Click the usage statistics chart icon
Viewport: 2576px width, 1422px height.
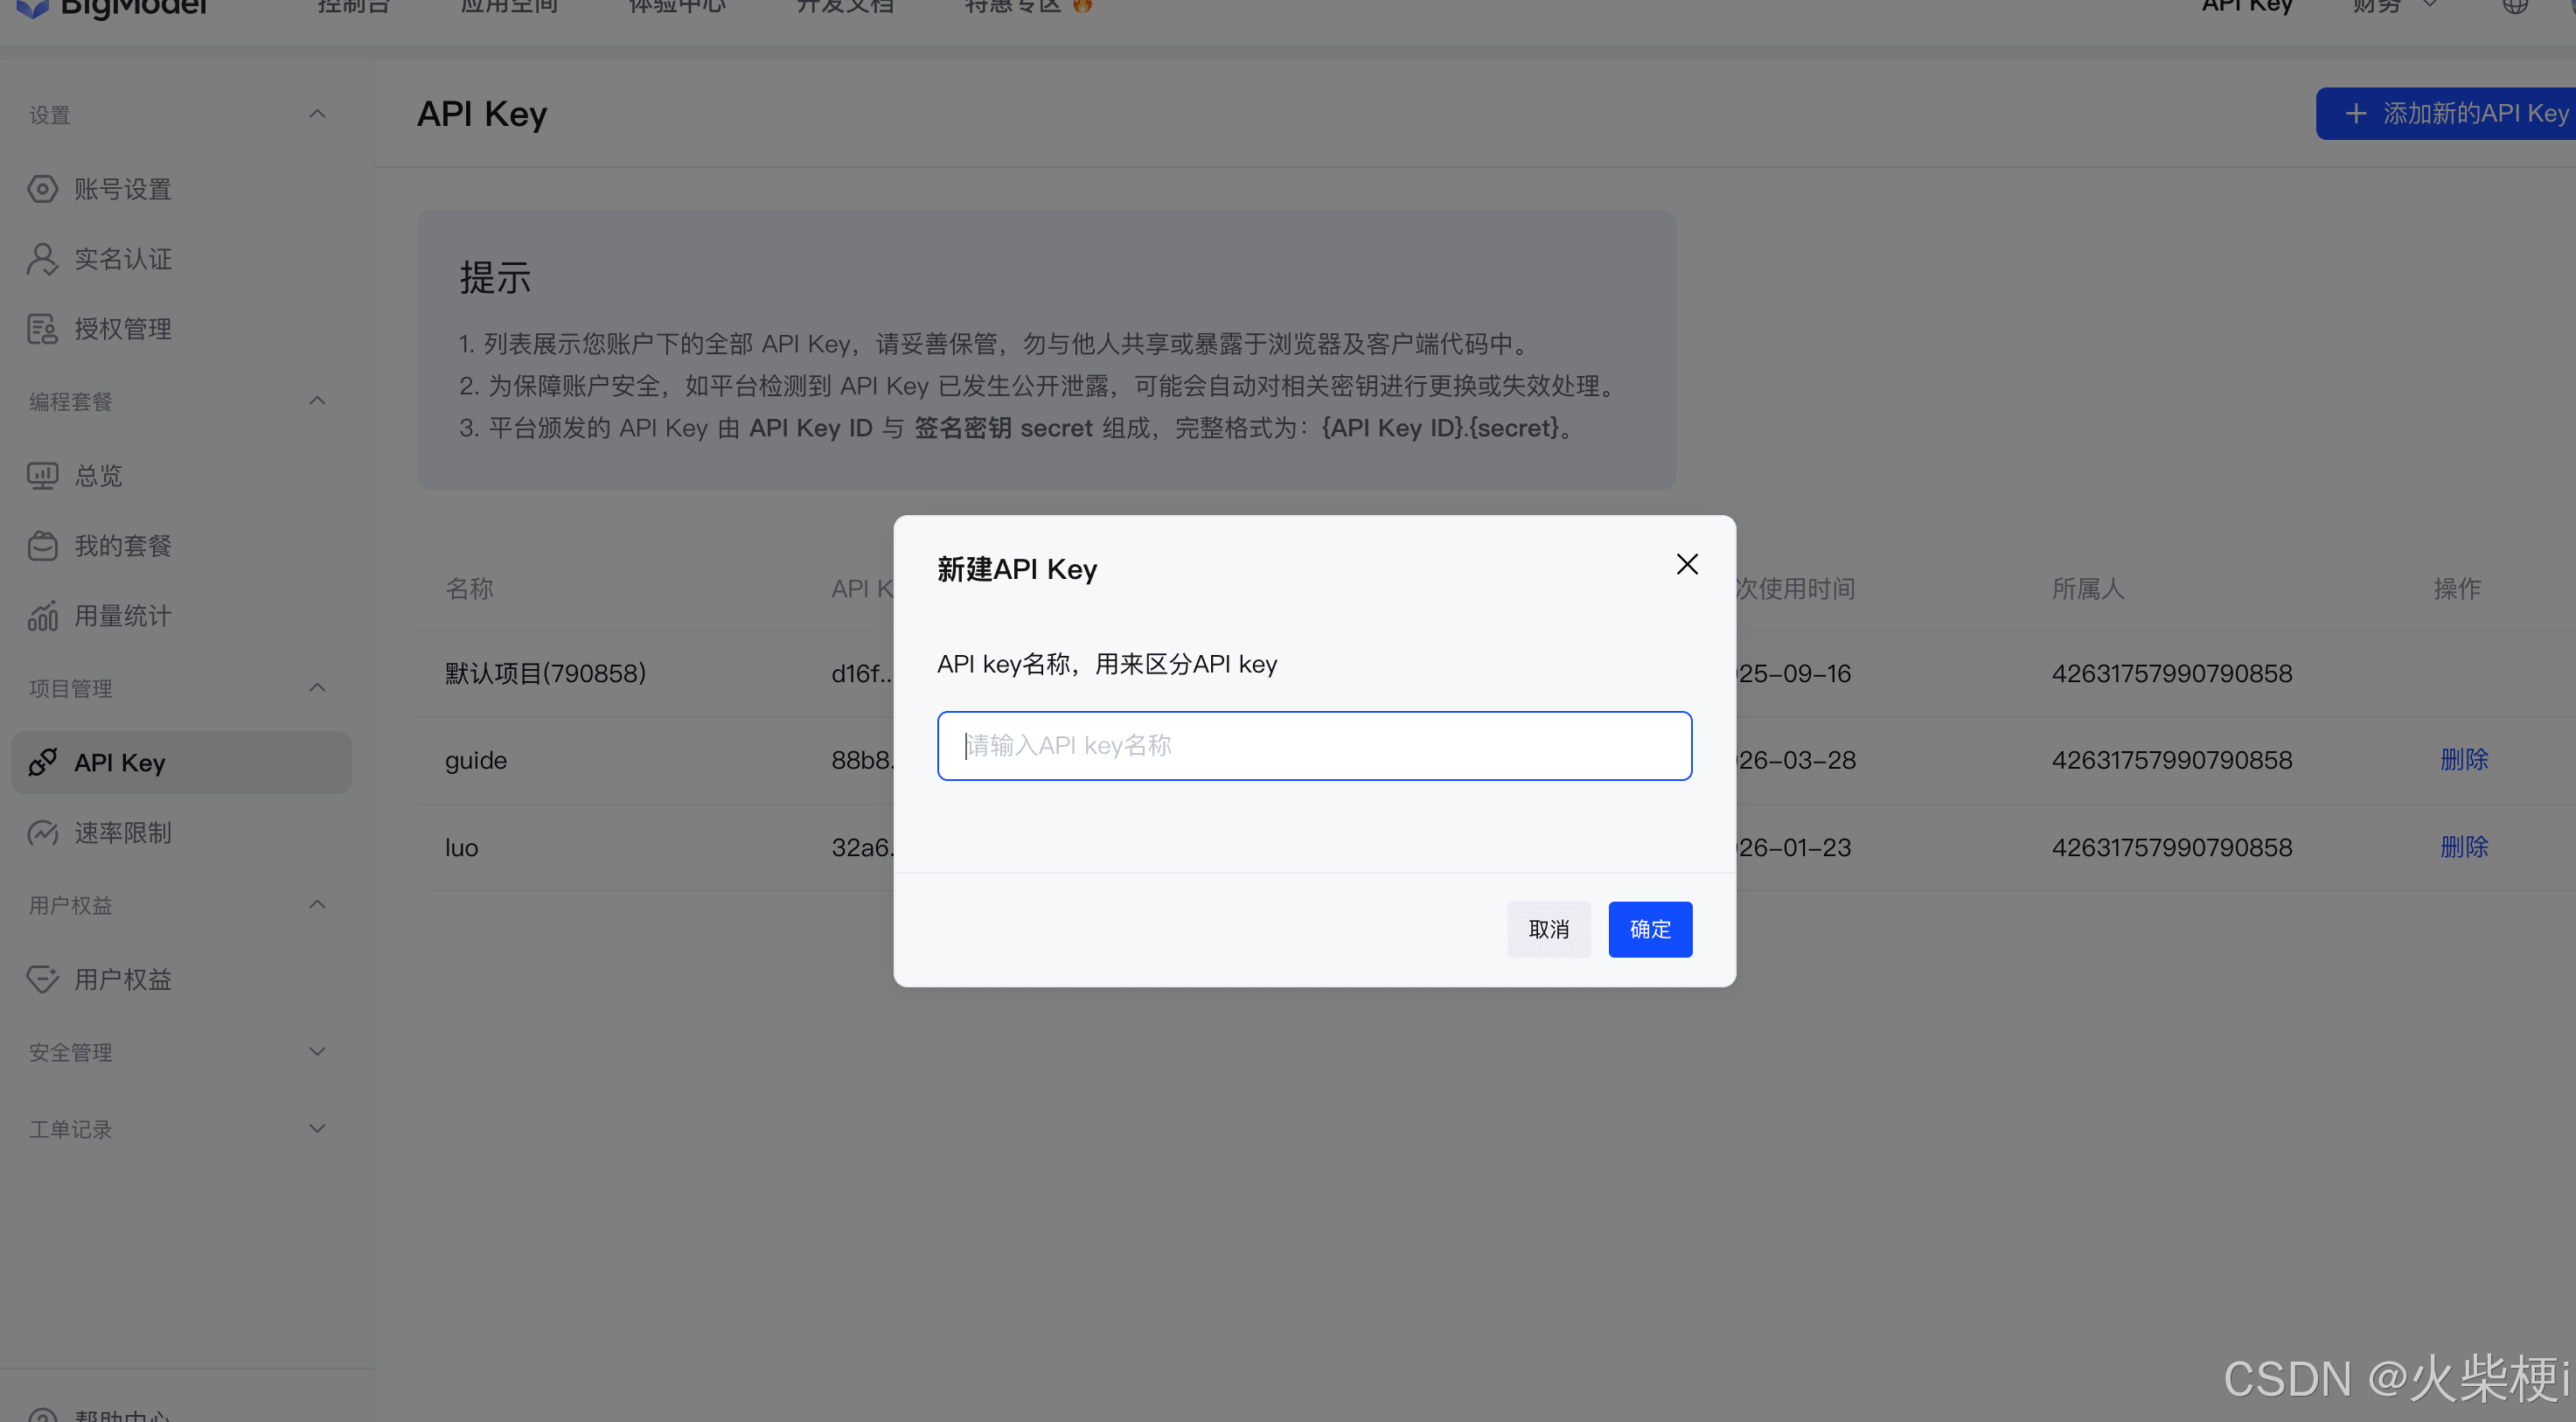pyautogui.click(x=42, y=616)
